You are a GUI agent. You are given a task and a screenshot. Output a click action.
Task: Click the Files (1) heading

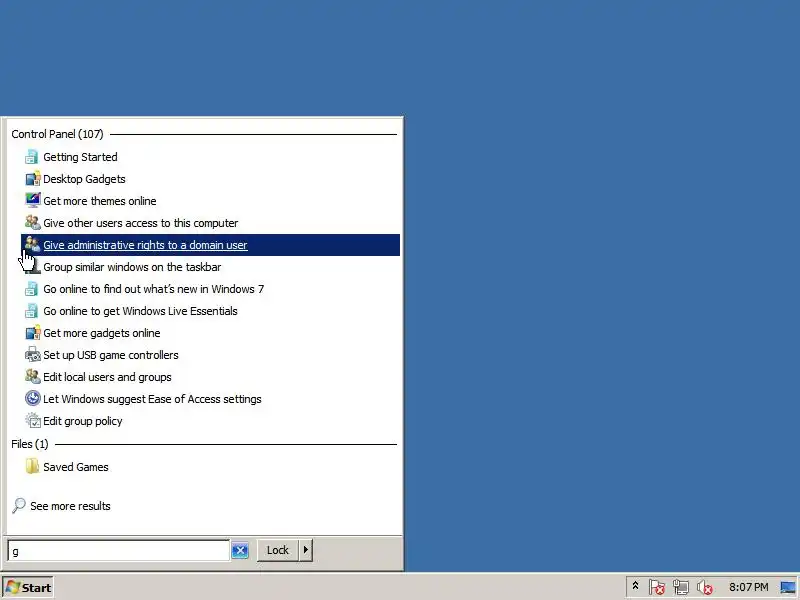[30, 444]
